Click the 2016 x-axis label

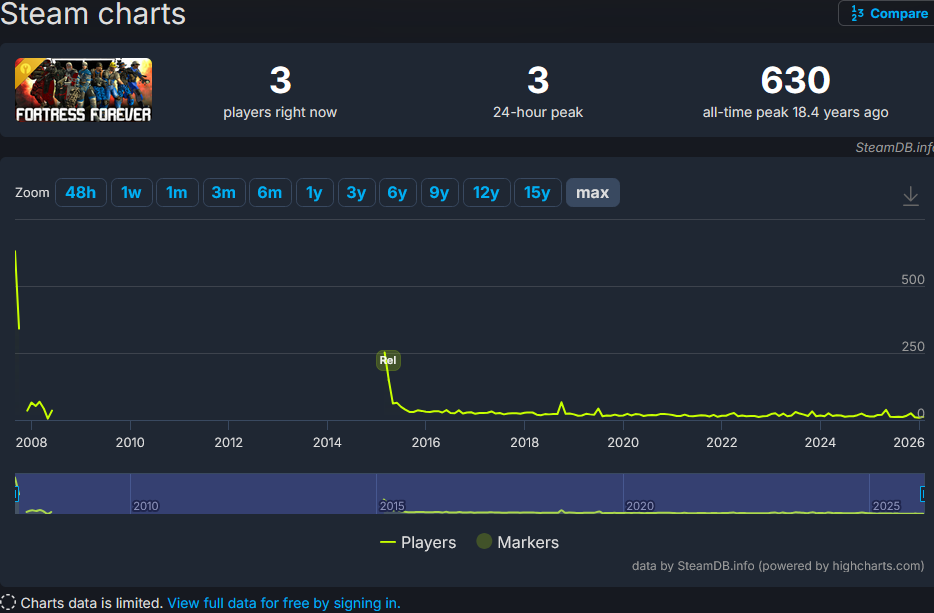click(426, 442)
